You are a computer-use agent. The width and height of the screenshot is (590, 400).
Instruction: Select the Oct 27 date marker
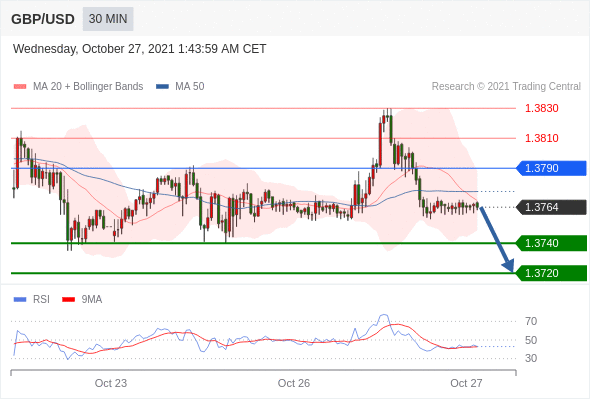tap(466, 383)
